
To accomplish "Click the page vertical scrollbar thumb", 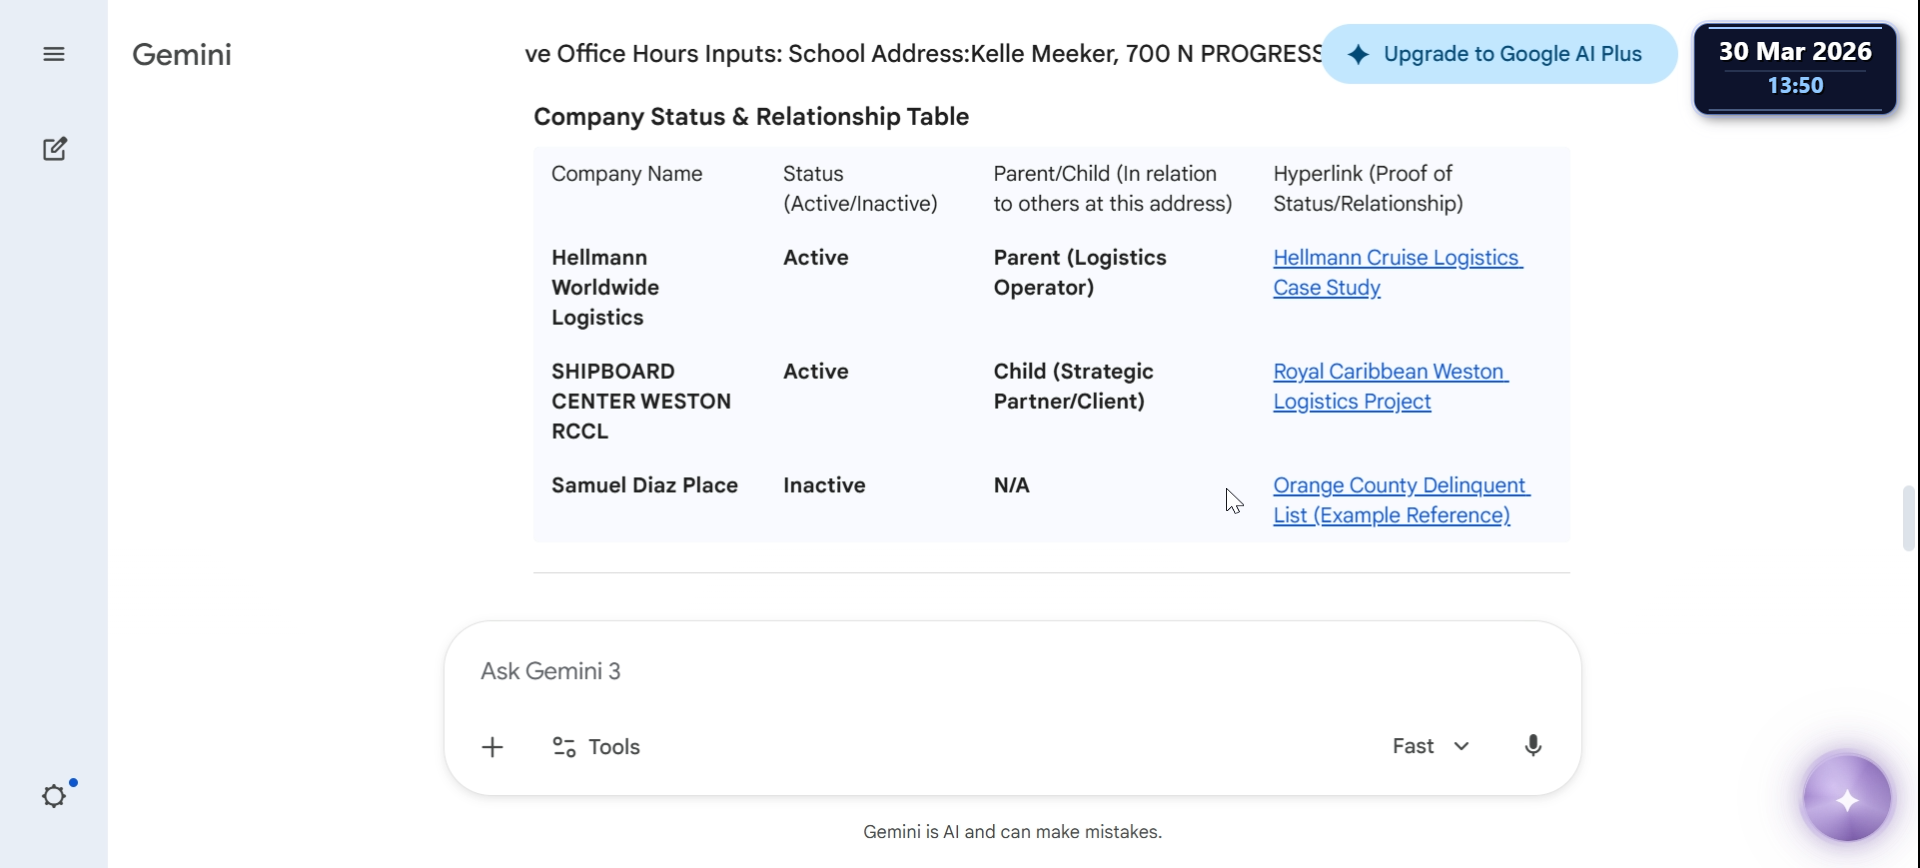I will [x=1908, y=517].
